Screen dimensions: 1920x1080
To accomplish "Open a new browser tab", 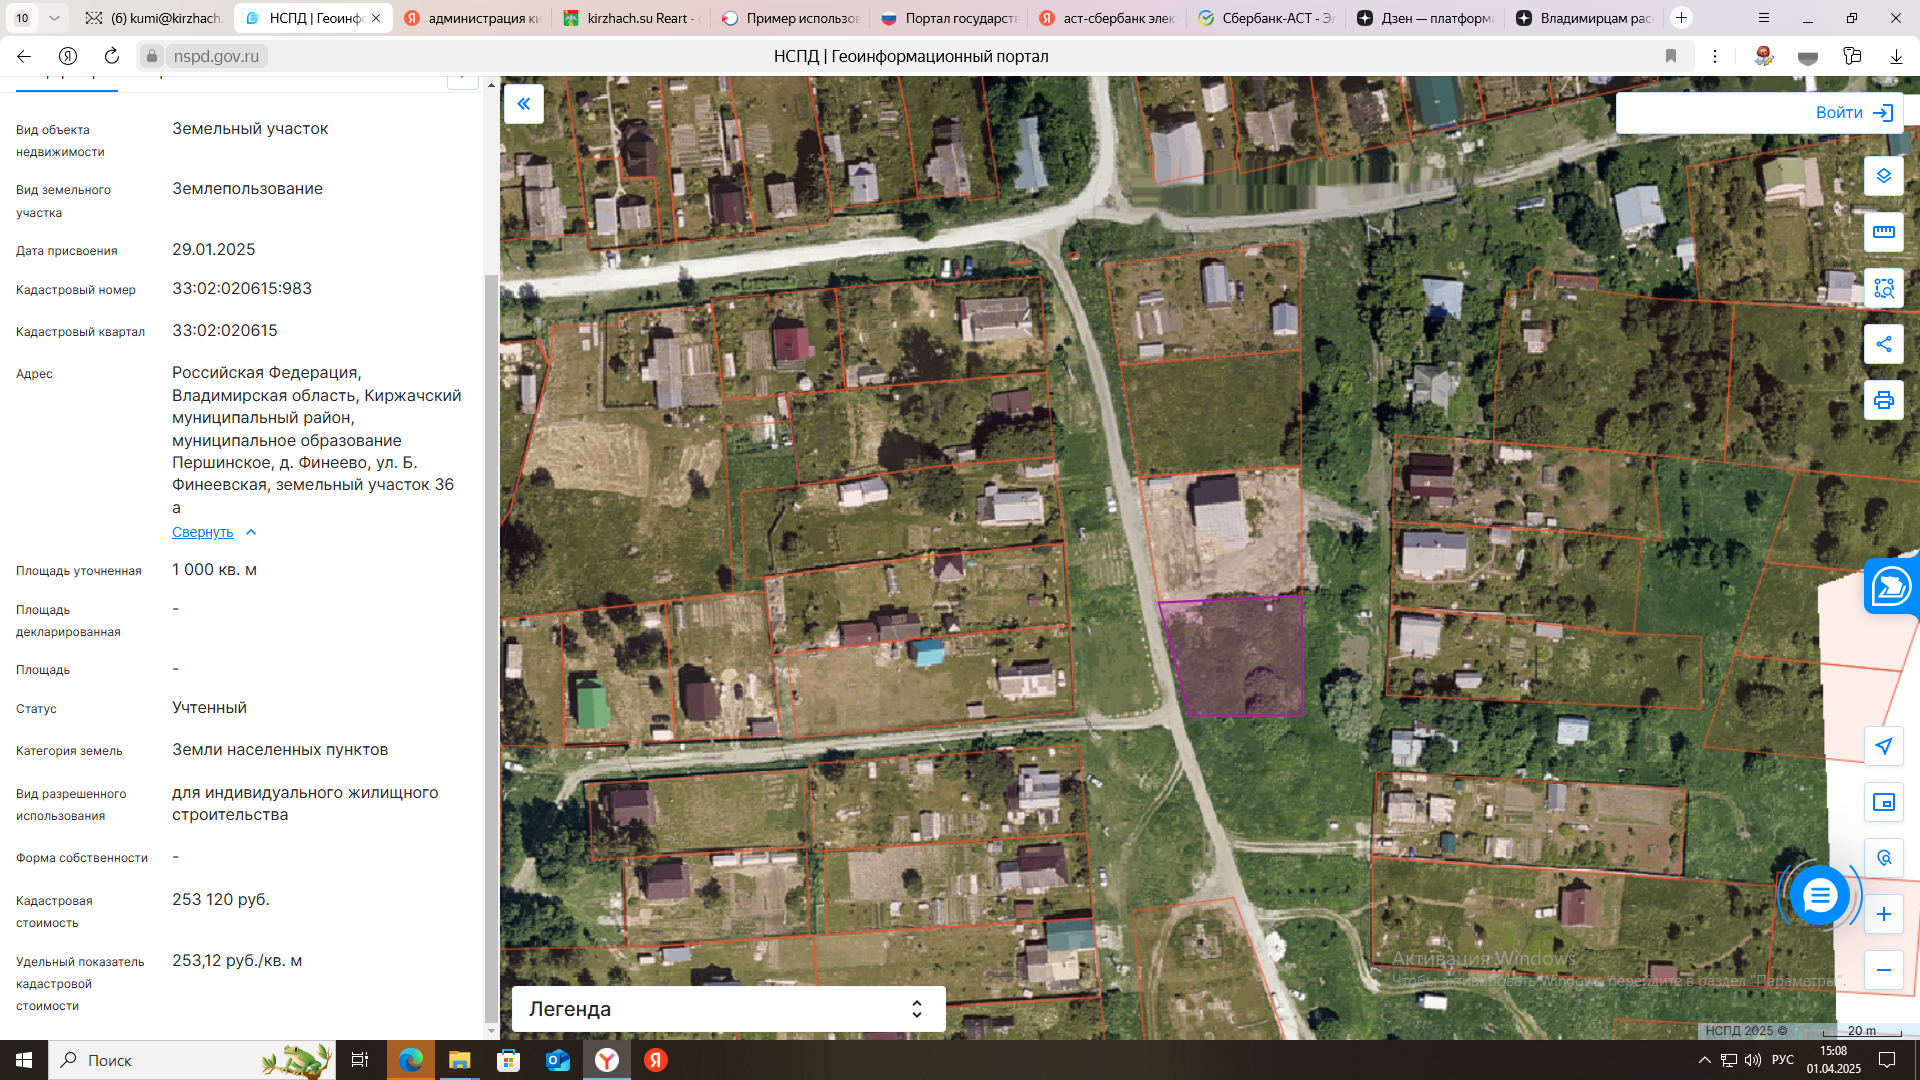I will tap(1681, 18).
